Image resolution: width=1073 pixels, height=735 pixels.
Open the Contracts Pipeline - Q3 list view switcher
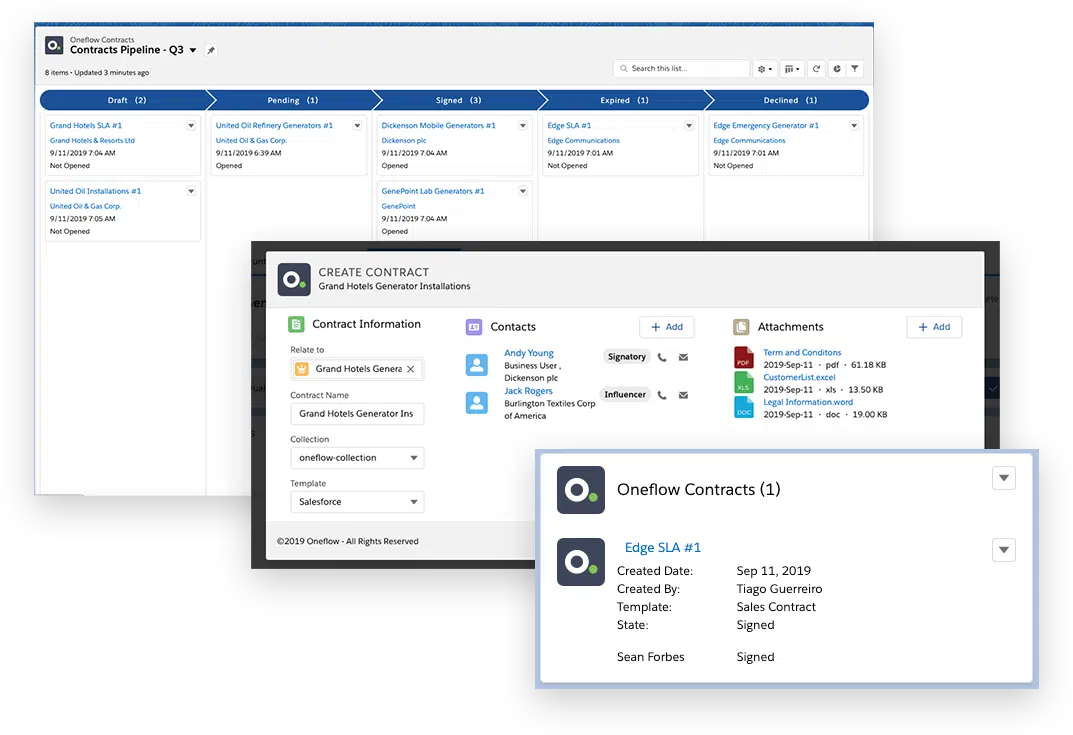click(x=193, y=50)
